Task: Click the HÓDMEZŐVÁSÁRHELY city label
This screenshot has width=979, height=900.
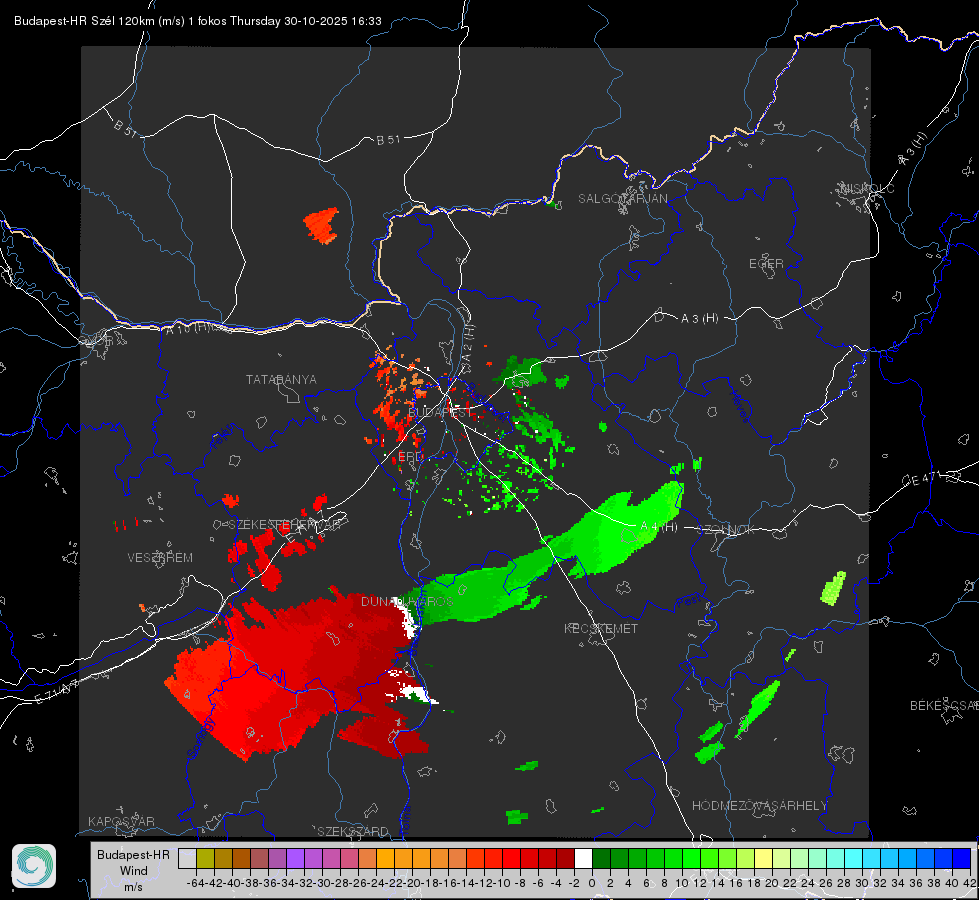Action: click(x=759, y=806)
